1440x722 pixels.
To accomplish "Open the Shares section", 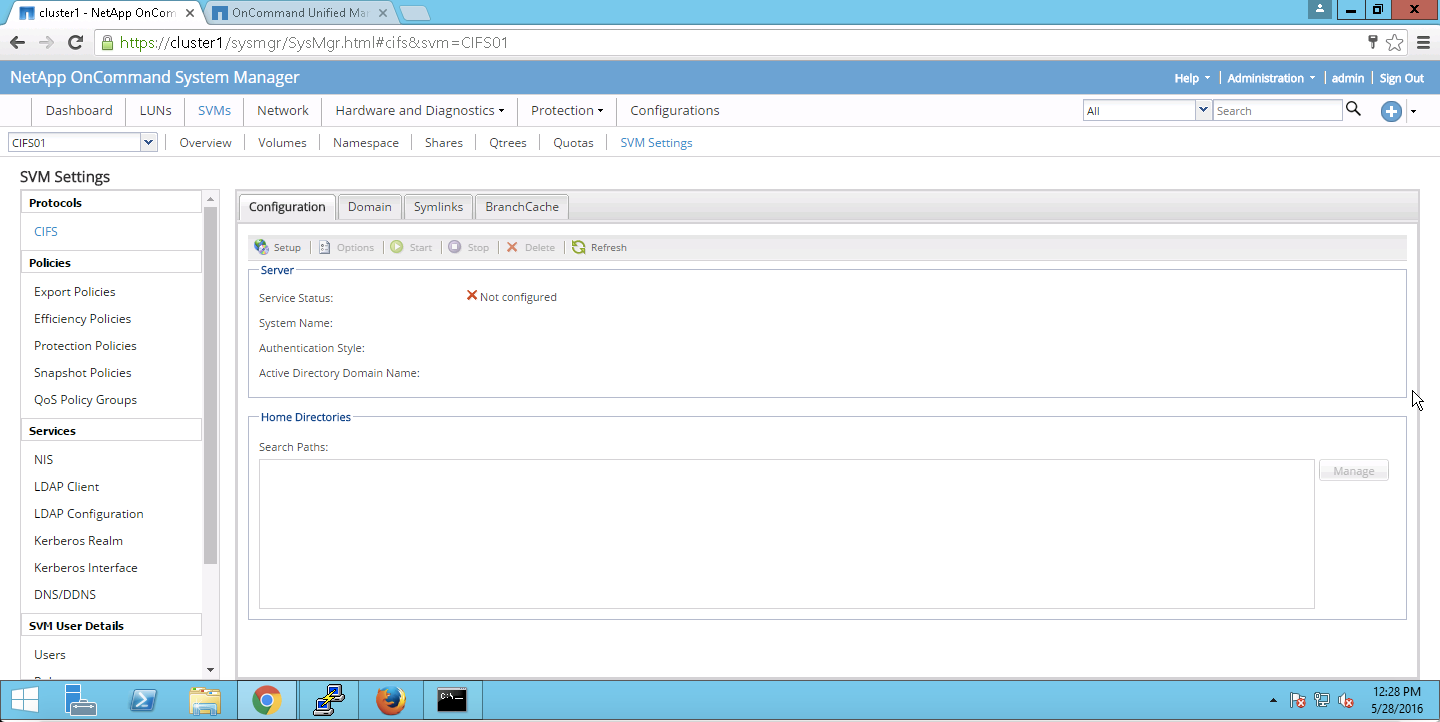I will pos(443,143).
